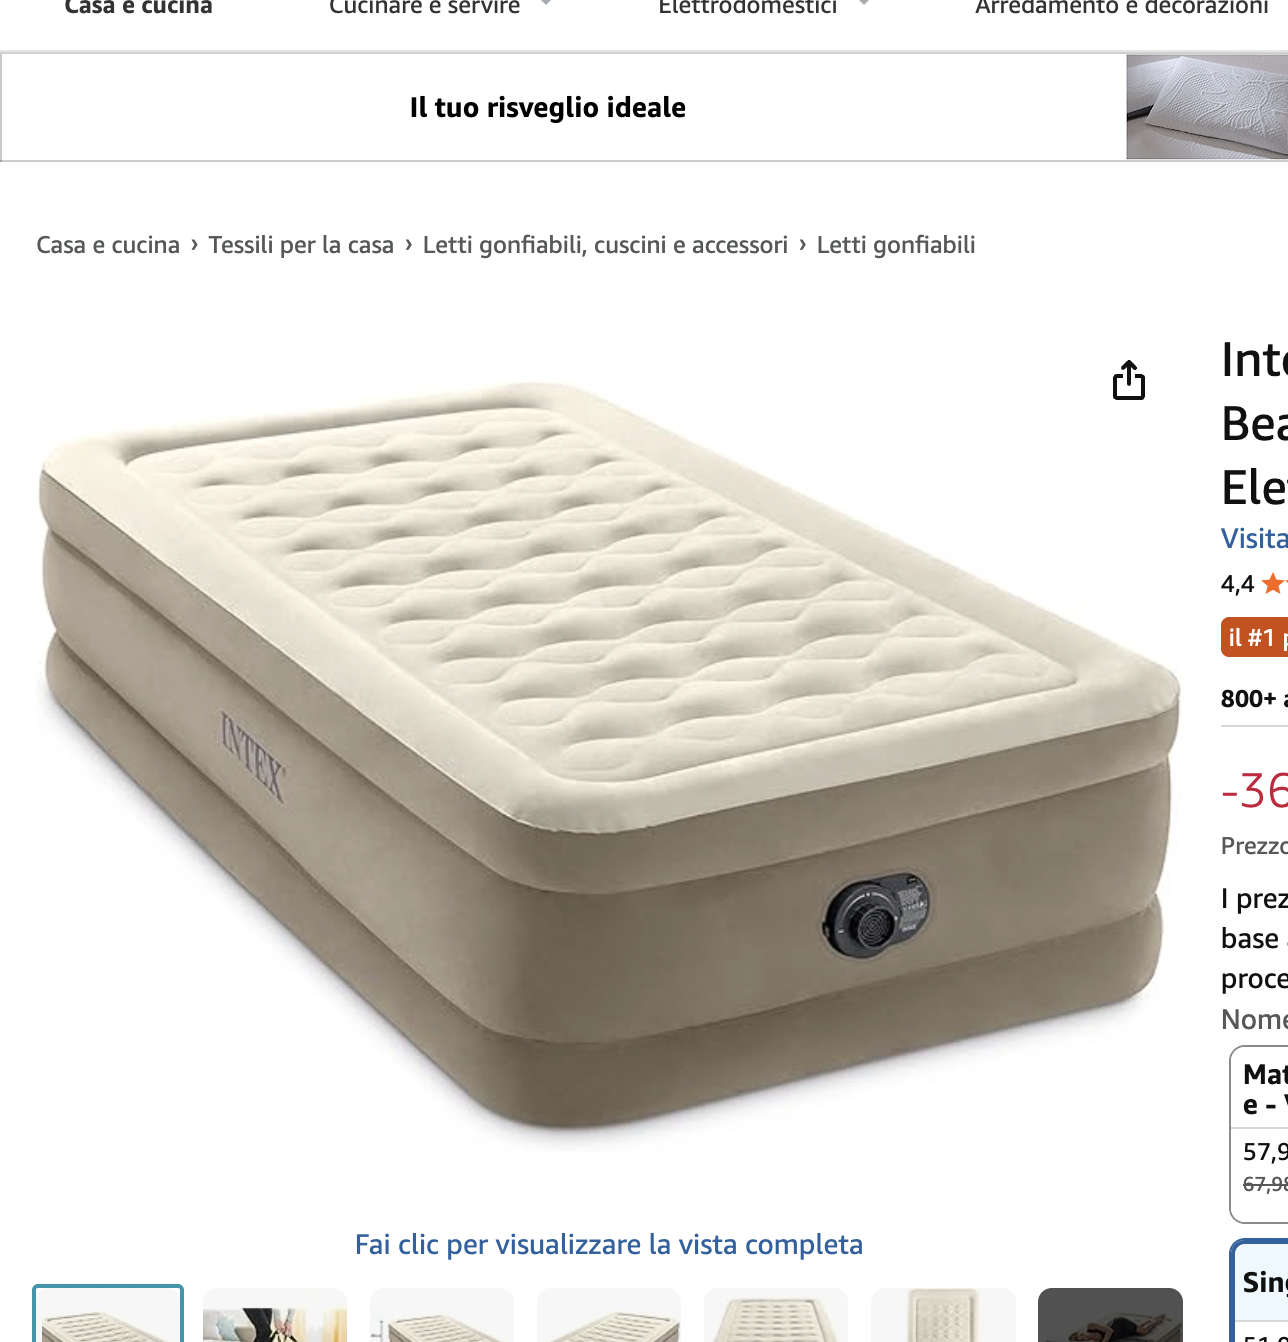1288x1342 pixels.
Task: Click the orange 'il #1' bestseller badge
Action: (1254, 637)
